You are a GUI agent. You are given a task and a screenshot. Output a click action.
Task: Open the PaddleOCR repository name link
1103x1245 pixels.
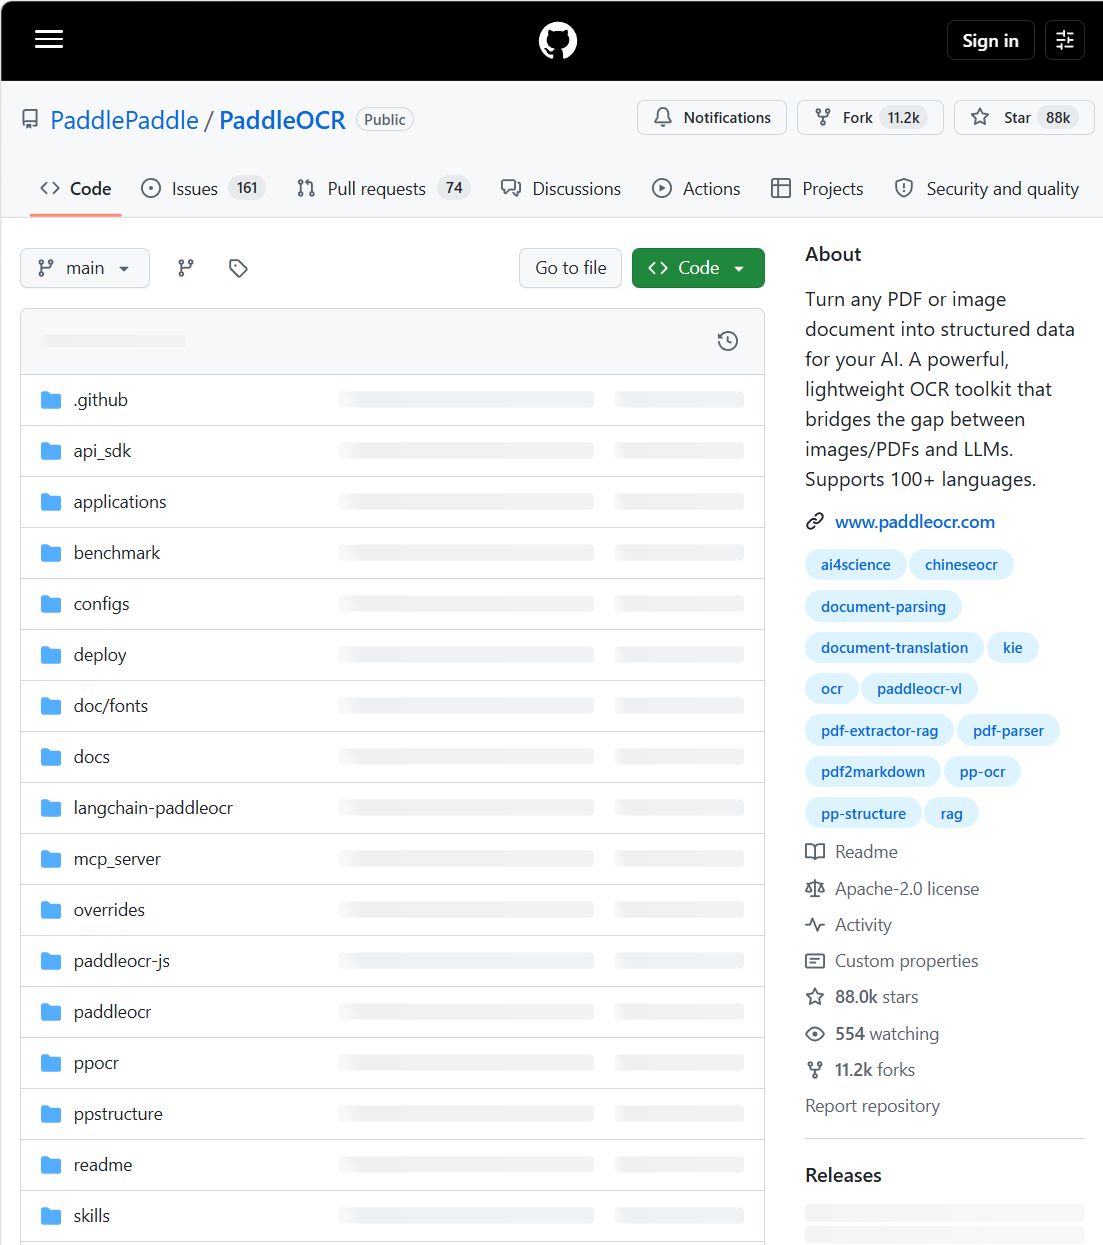click(282, 120)
